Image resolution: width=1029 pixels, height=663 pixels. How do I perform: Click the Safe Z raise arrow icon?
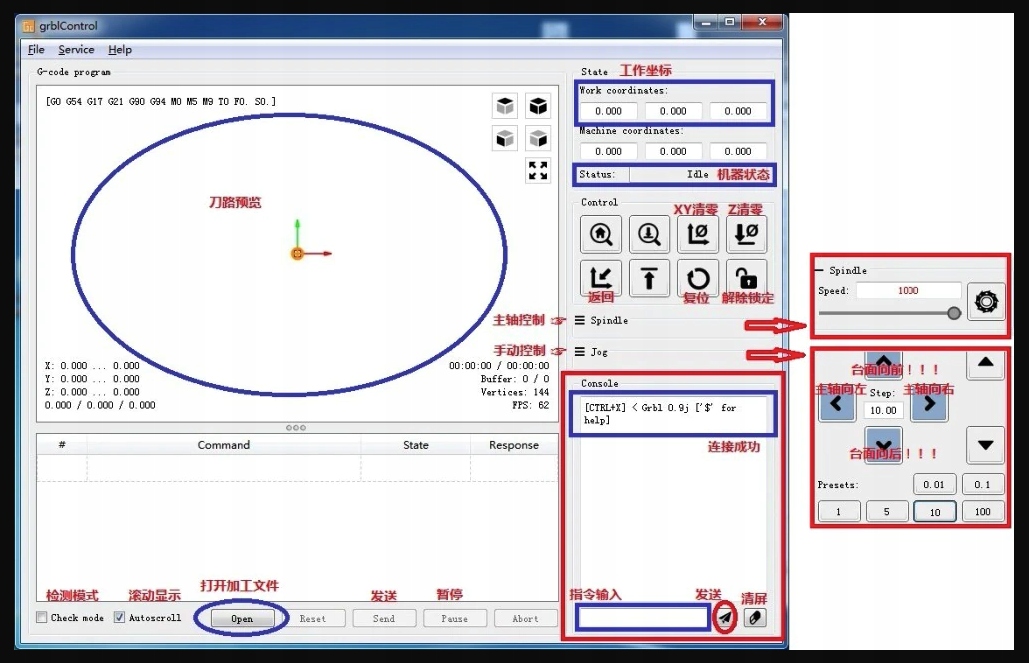pos(649,278)
